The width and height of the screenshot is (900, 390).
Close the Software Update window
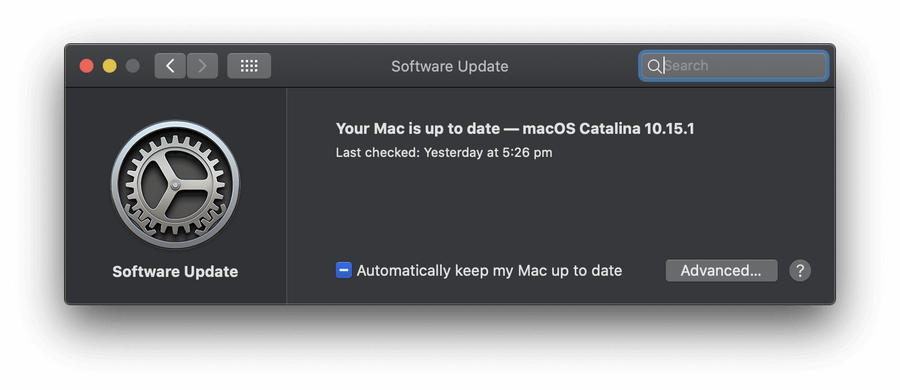coord(87,66)
